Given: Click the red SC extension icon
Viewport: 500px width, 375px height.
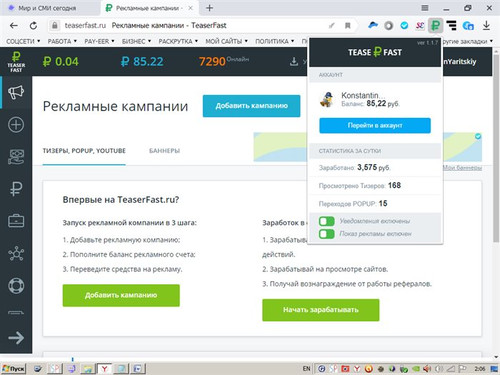Looking at the screenshot, I should [420, 26].
